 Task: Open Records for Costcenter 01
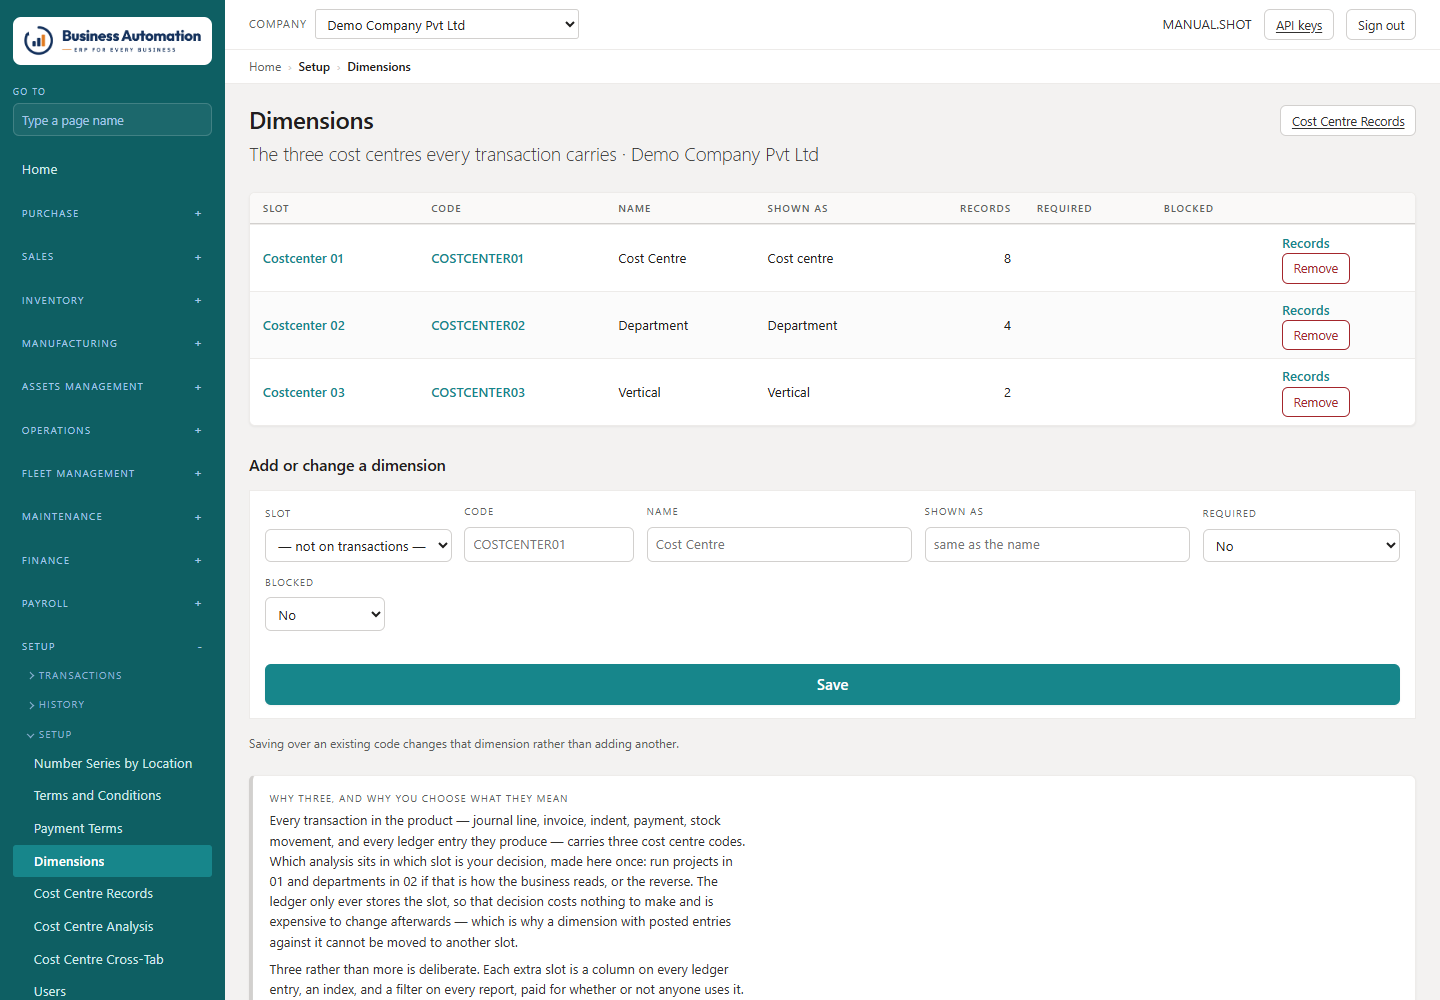click(1306, 244)
